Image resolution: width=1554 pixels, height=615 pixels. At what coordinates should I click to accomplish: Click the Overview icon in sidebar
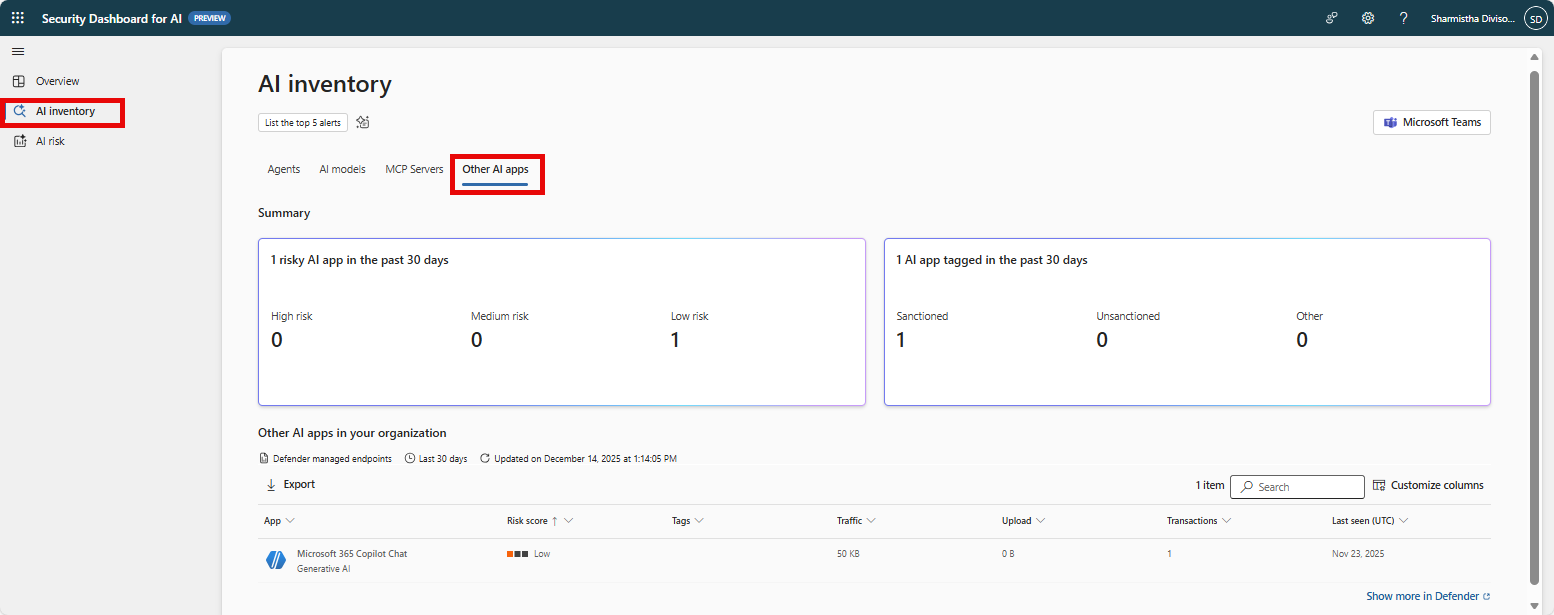pyautogui.click(x=19, y=81)
